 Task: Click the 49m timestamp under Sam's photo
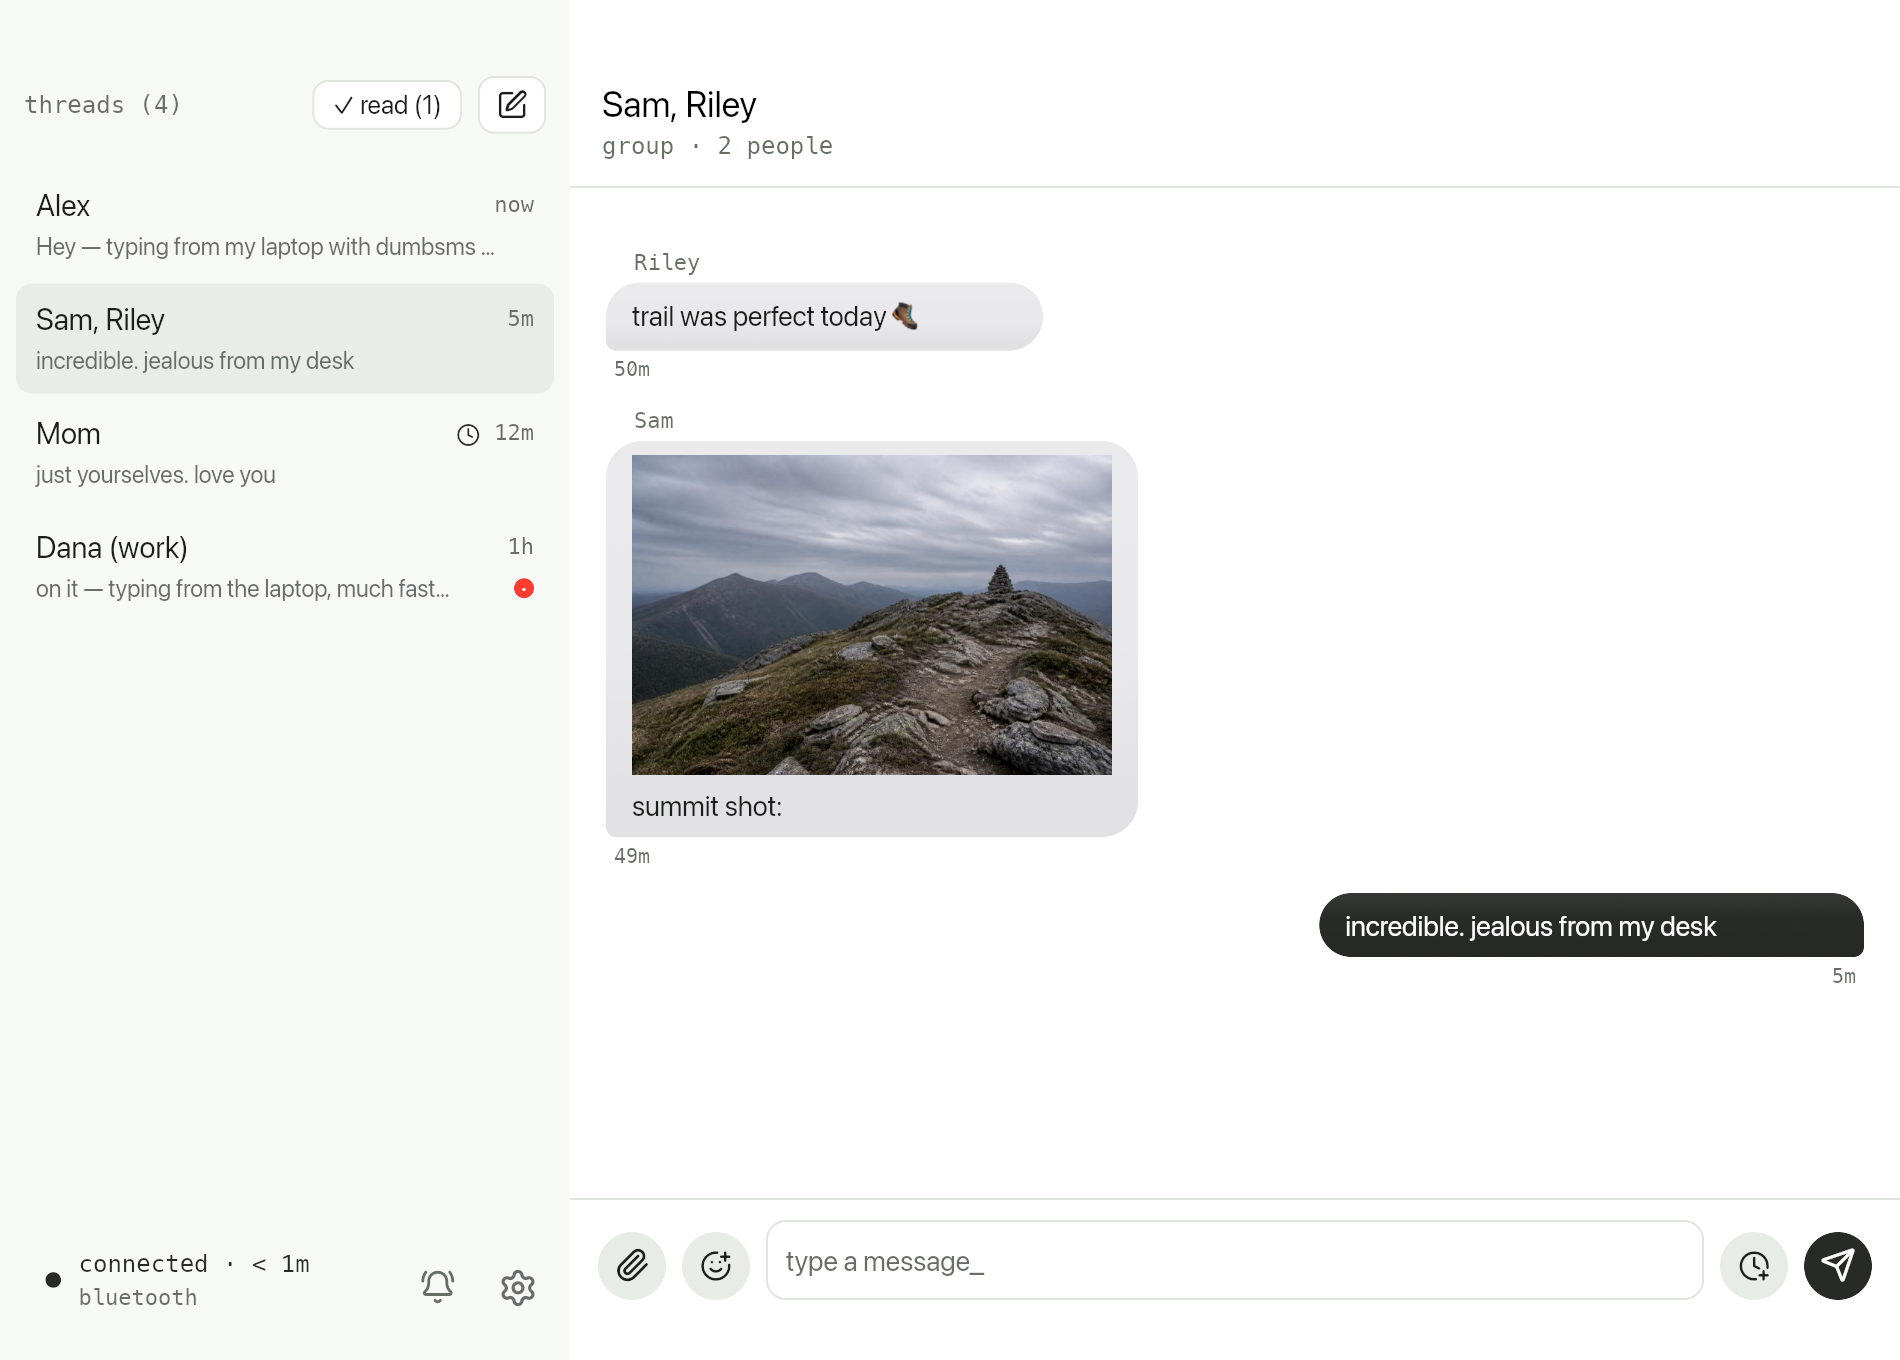(x=632, y=856)
